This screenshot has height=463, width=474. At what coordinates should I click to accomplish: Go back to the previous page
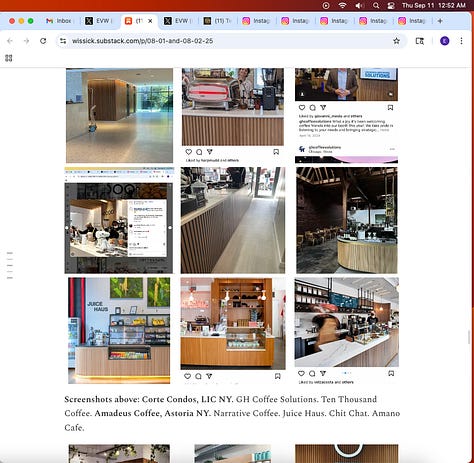coord(10,41)
